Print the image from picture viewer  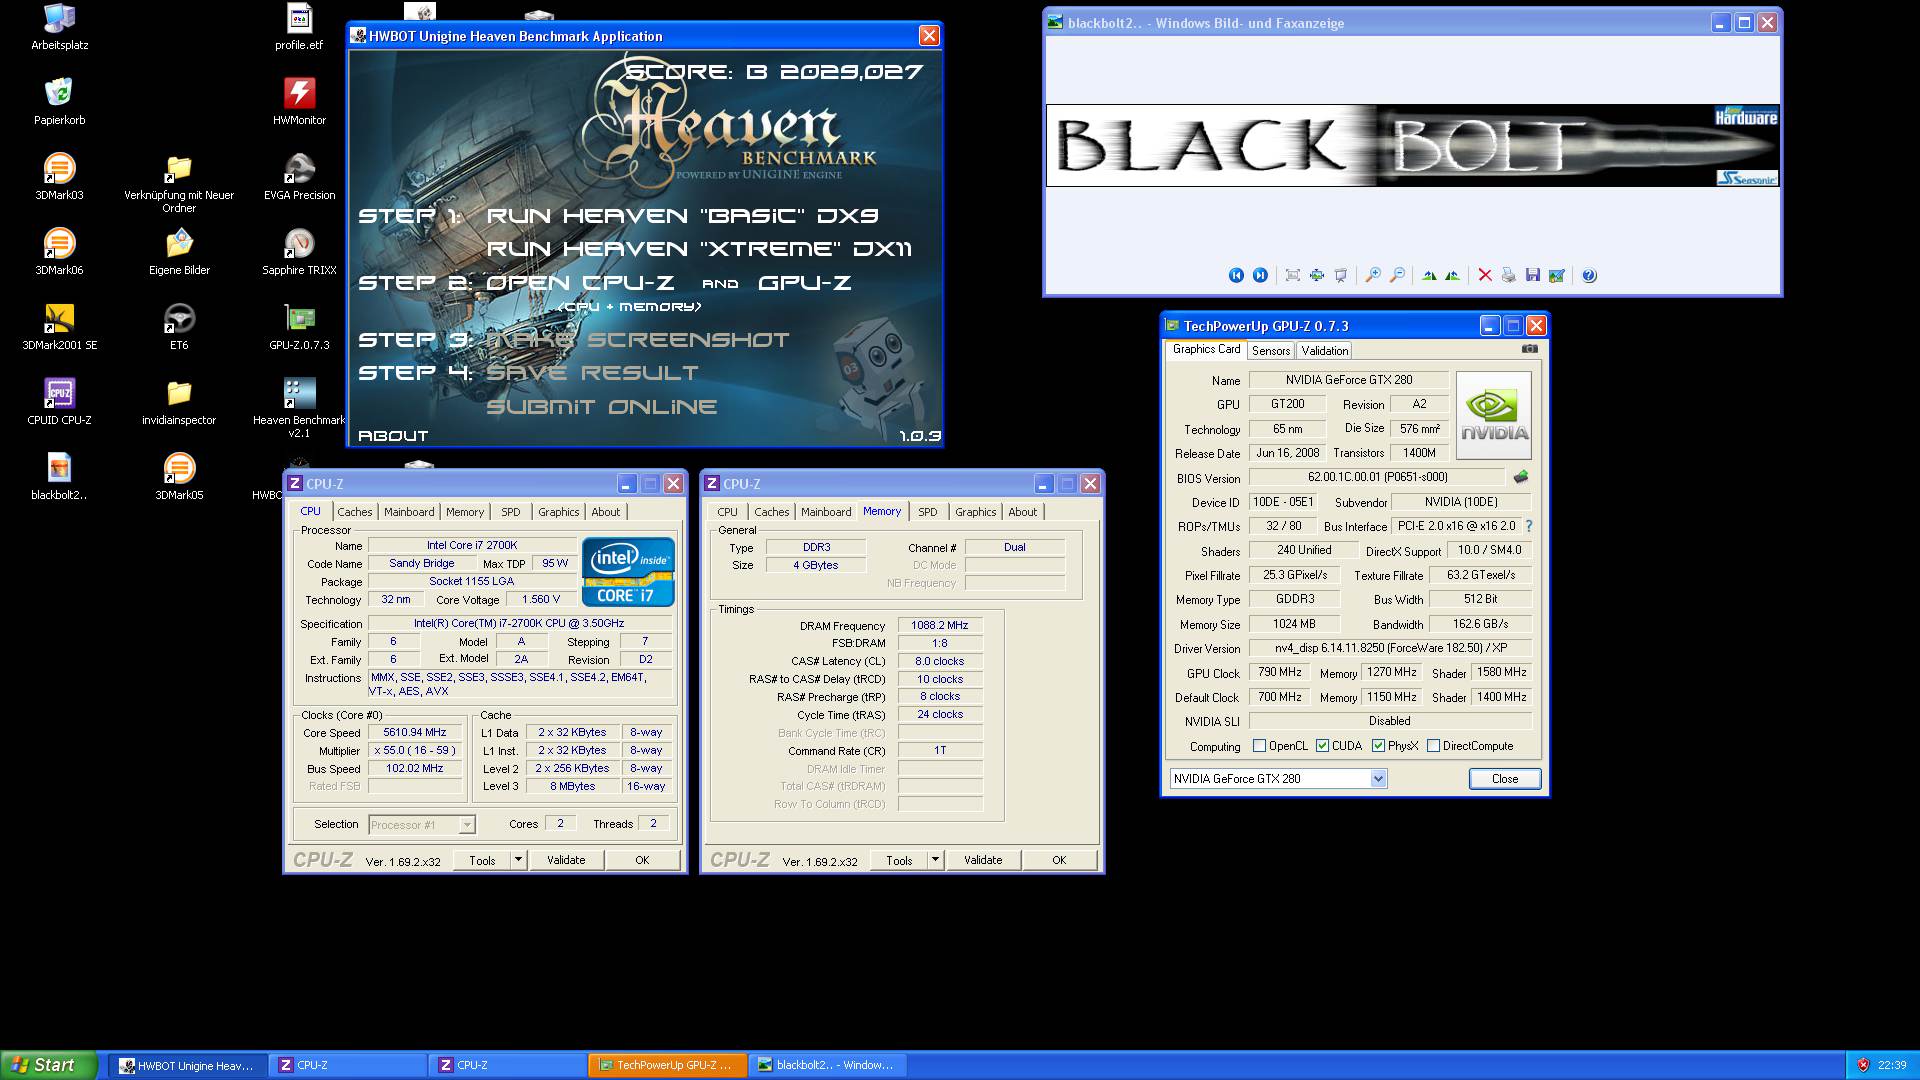(x=1508, y=275)
